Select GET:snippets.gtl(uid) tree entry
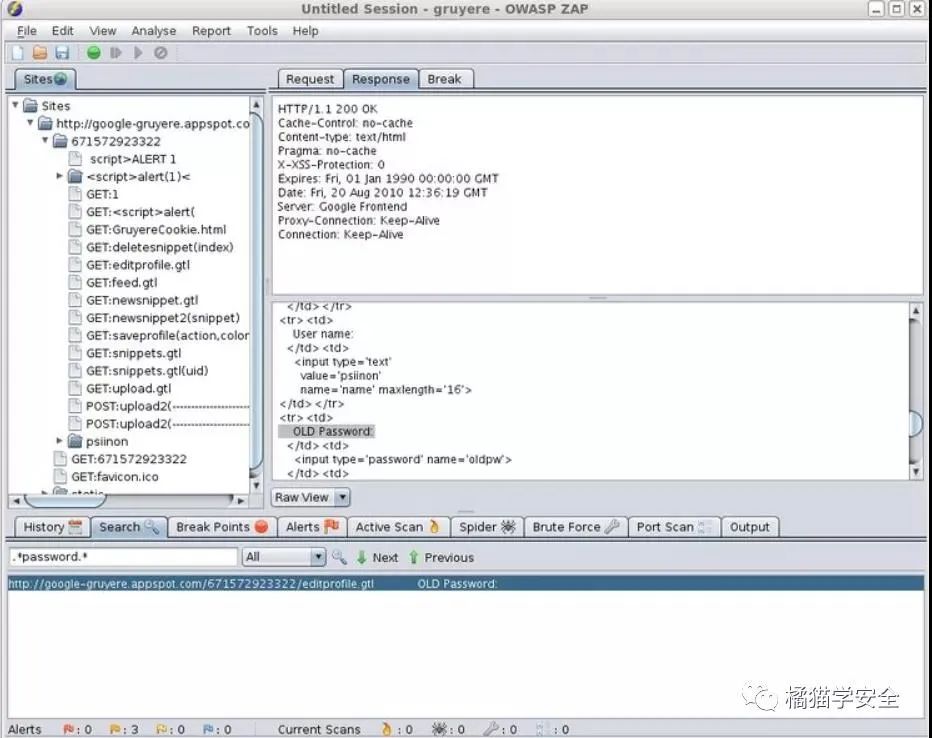This screenshot has width=932, height=738. 147,371
